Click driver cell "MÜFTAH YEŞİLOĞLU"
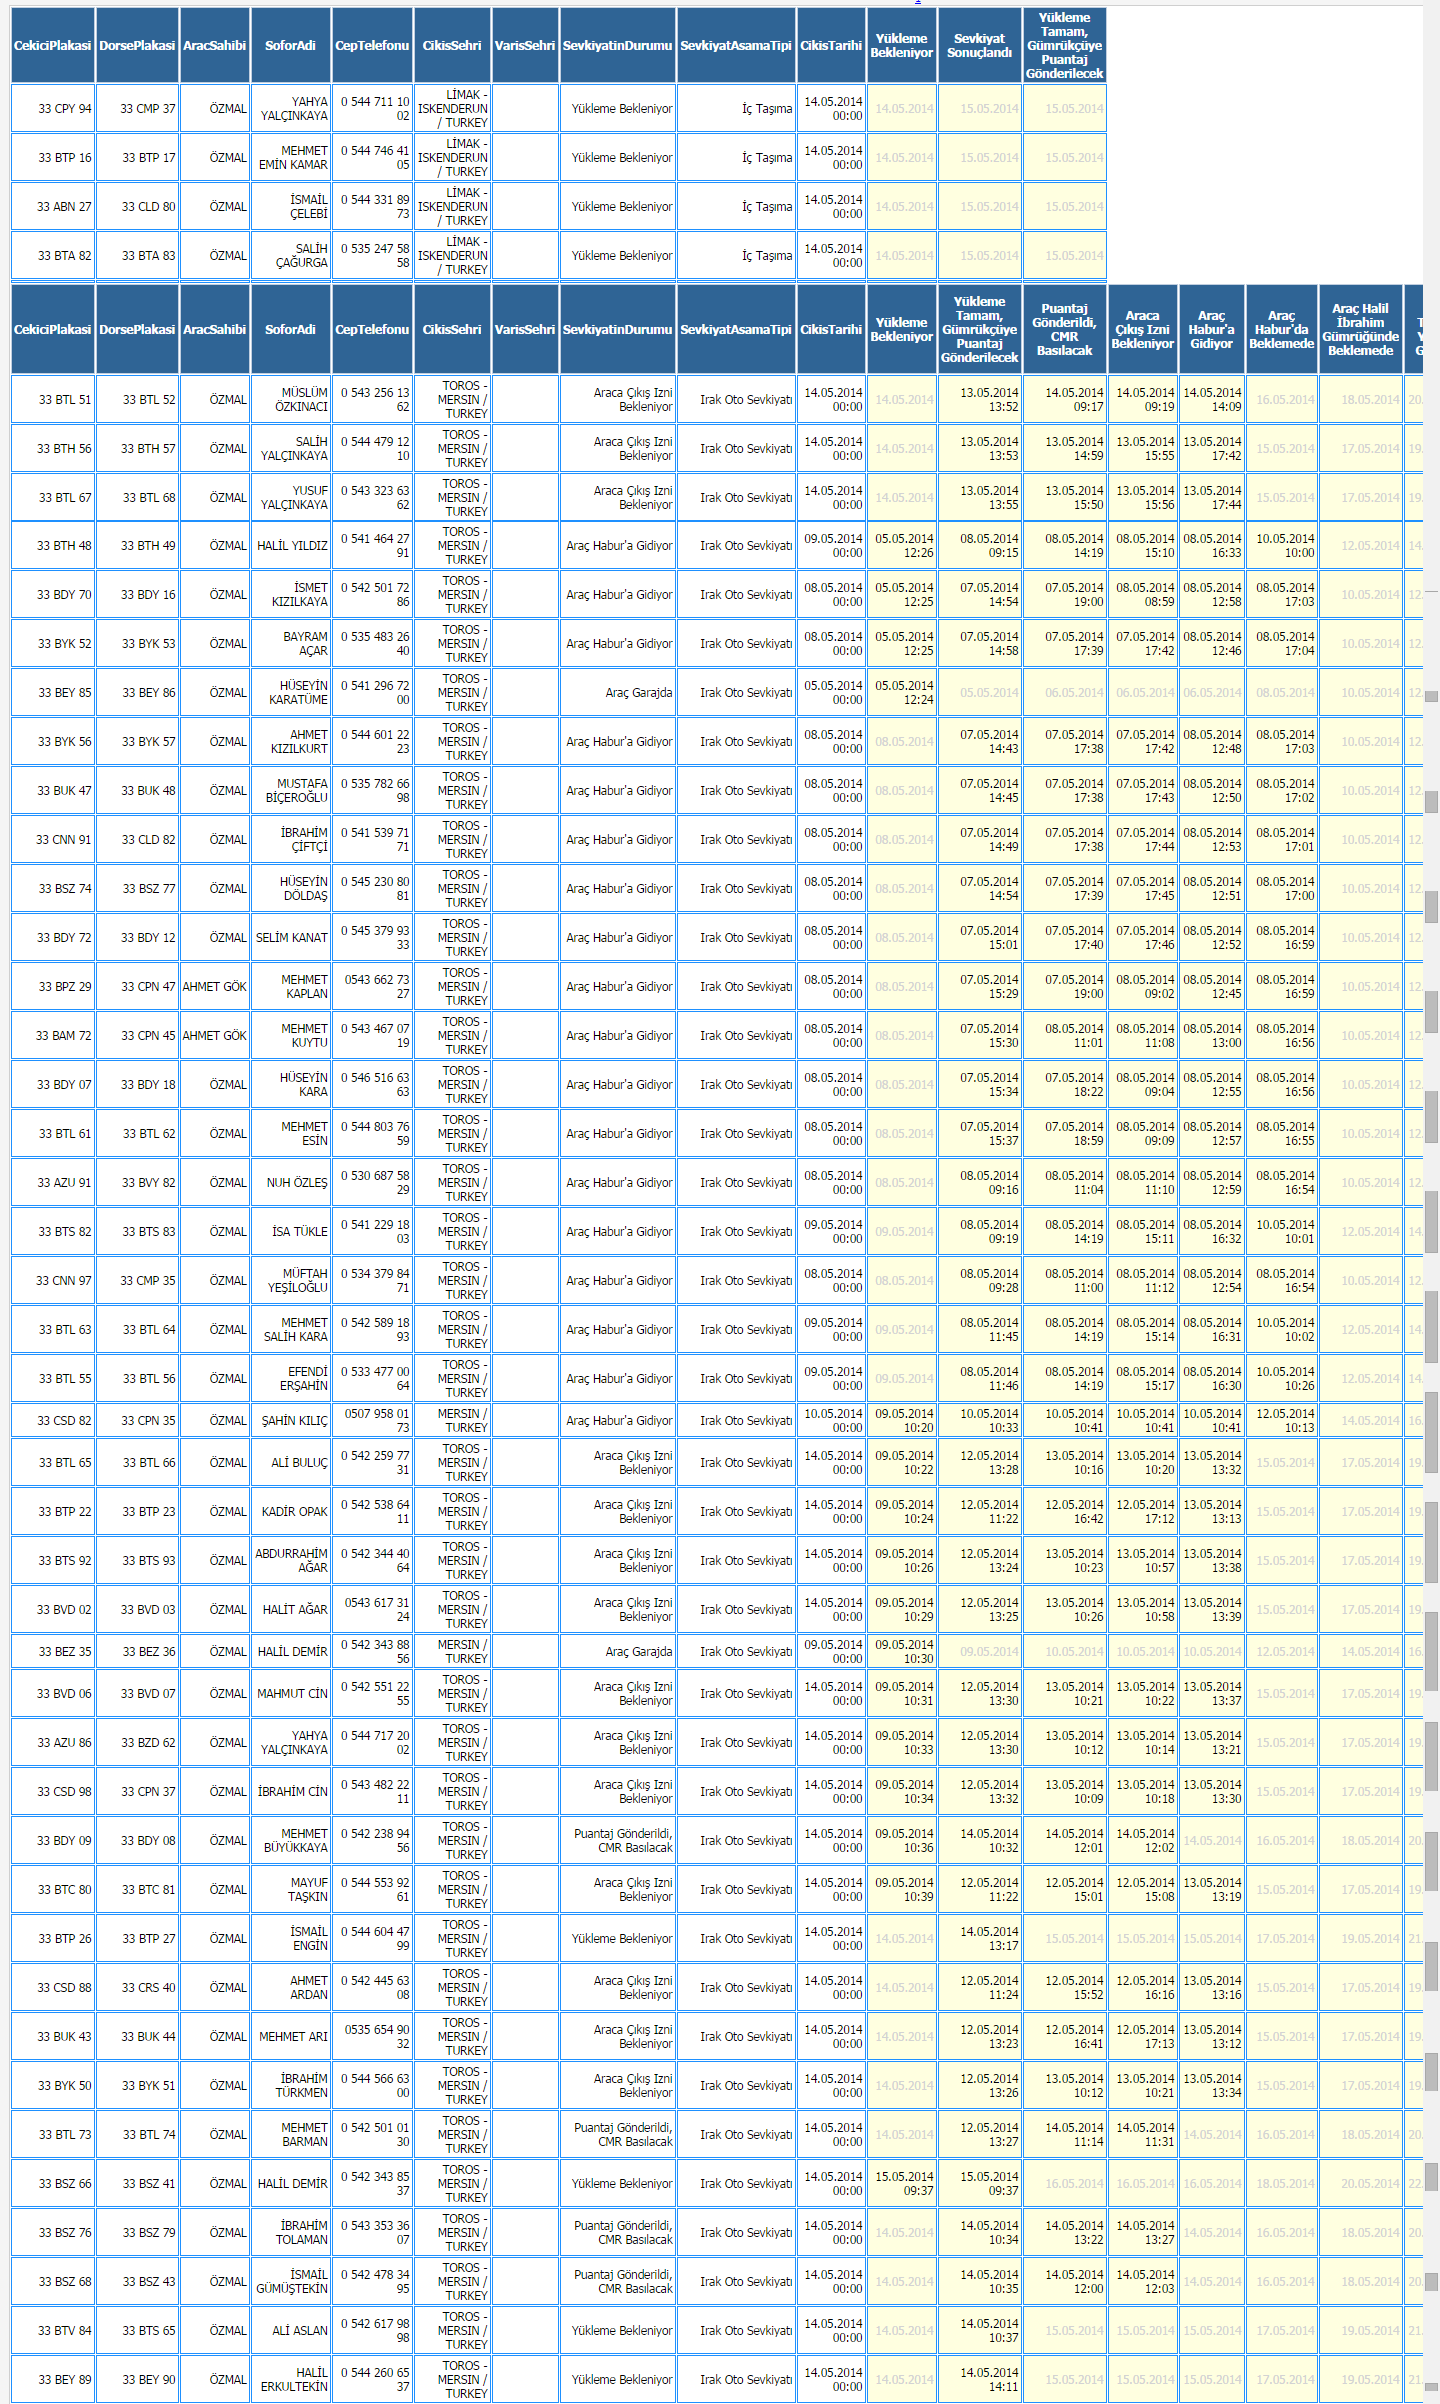 tap(290, 1280)
